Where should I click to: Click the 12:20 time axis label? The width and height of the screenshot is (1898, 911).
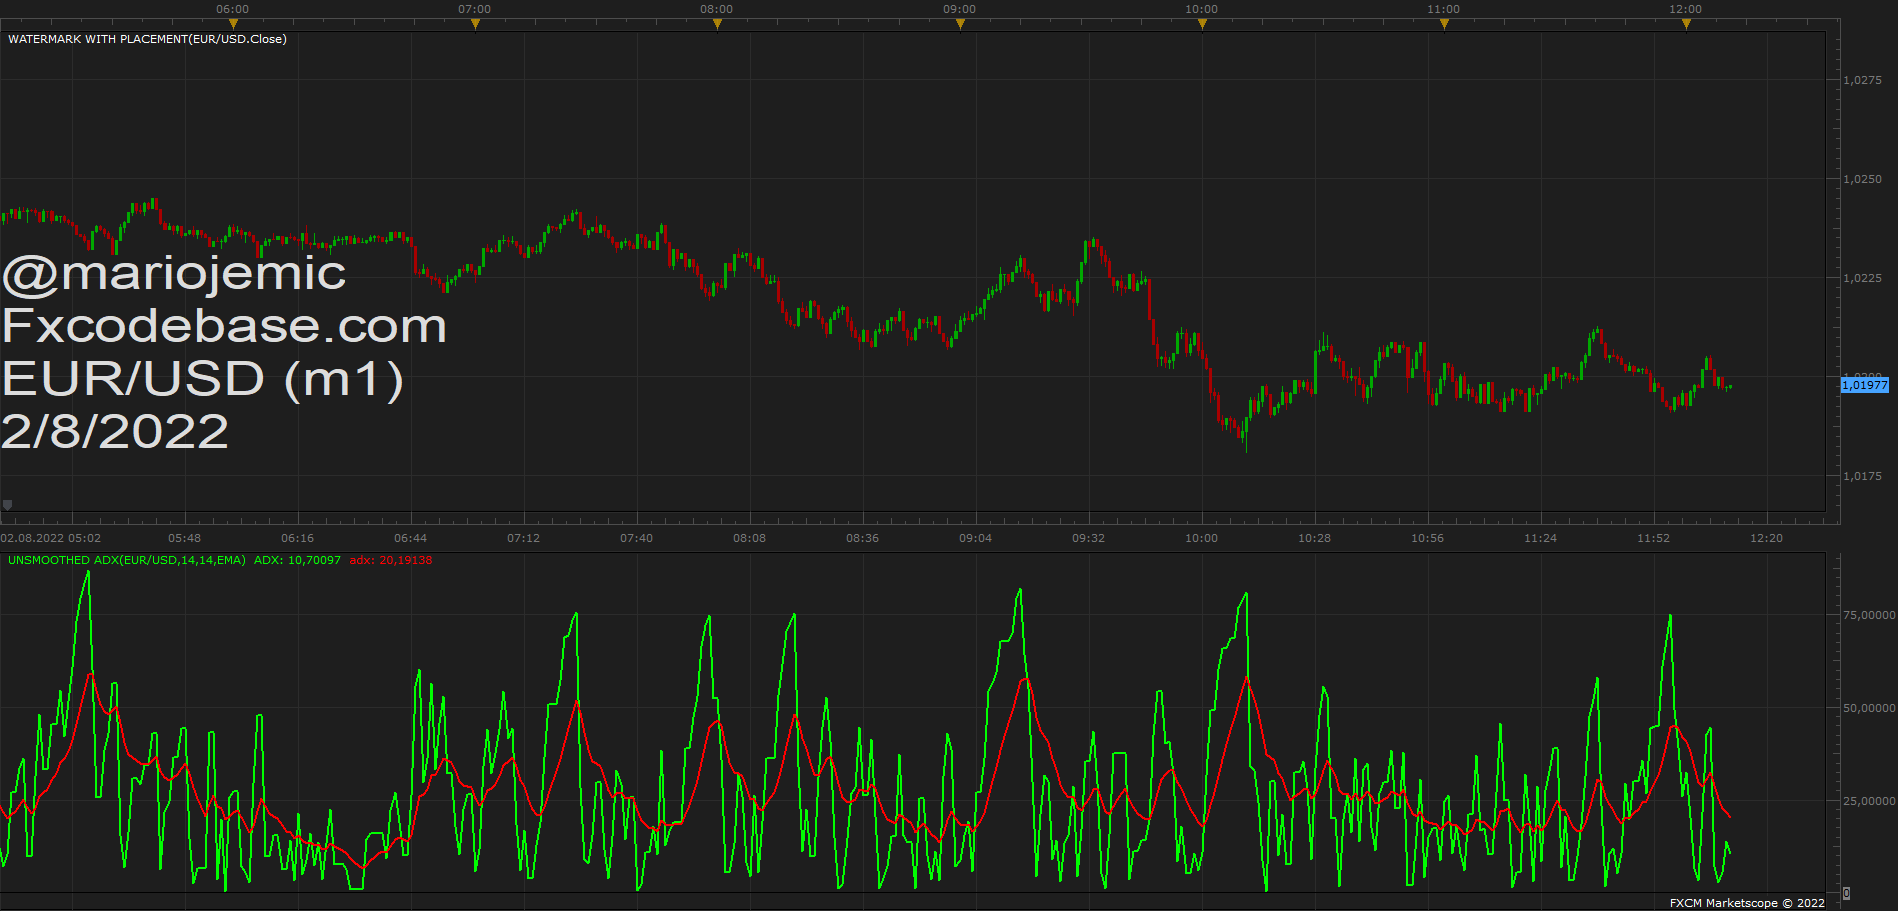tap(1767, 538)
